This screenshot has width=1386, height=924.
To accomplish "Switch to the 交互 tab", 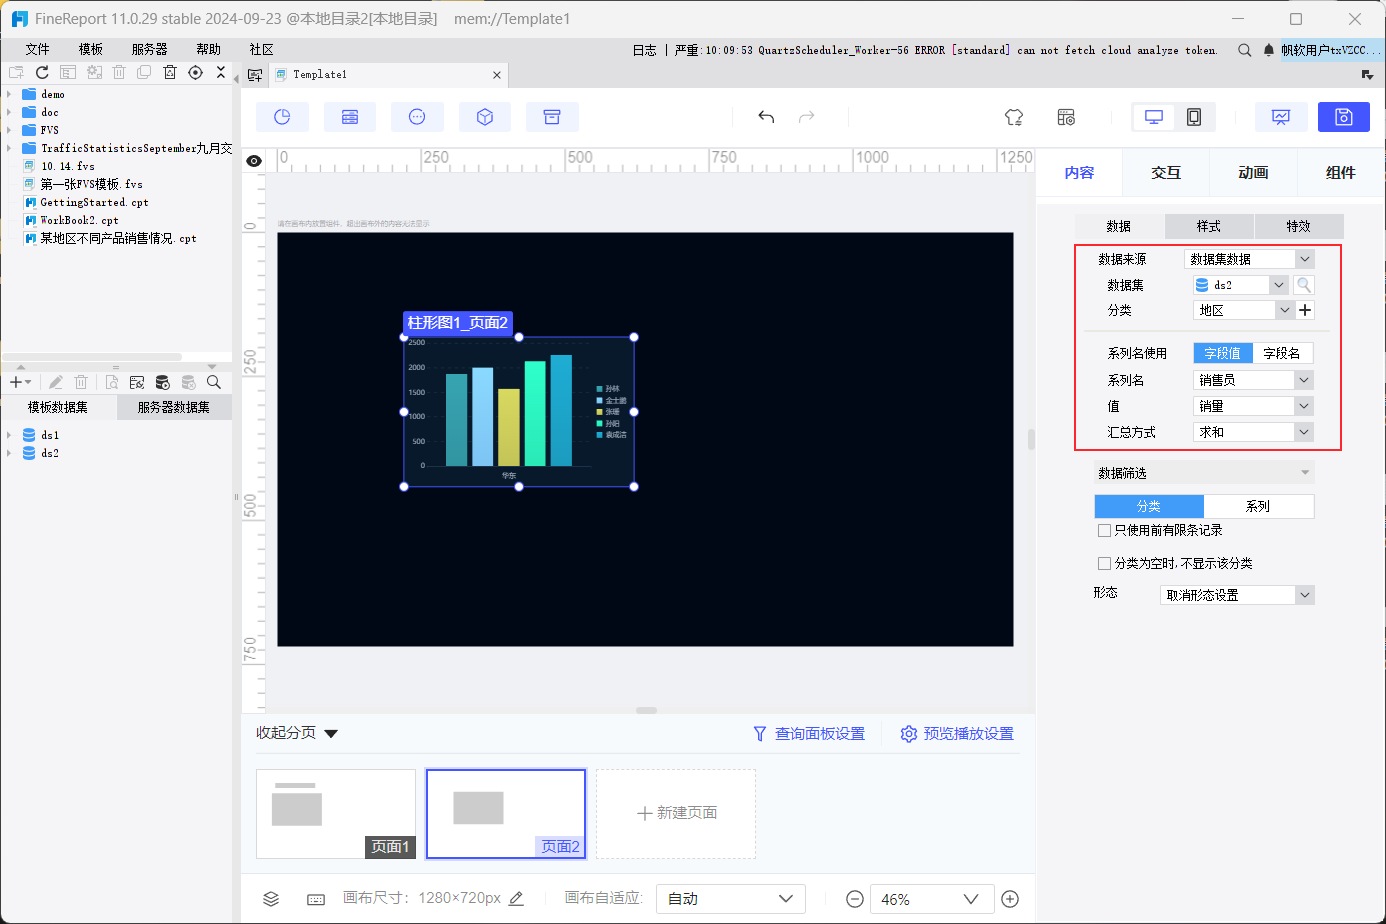I will (x=1166, y=173).
